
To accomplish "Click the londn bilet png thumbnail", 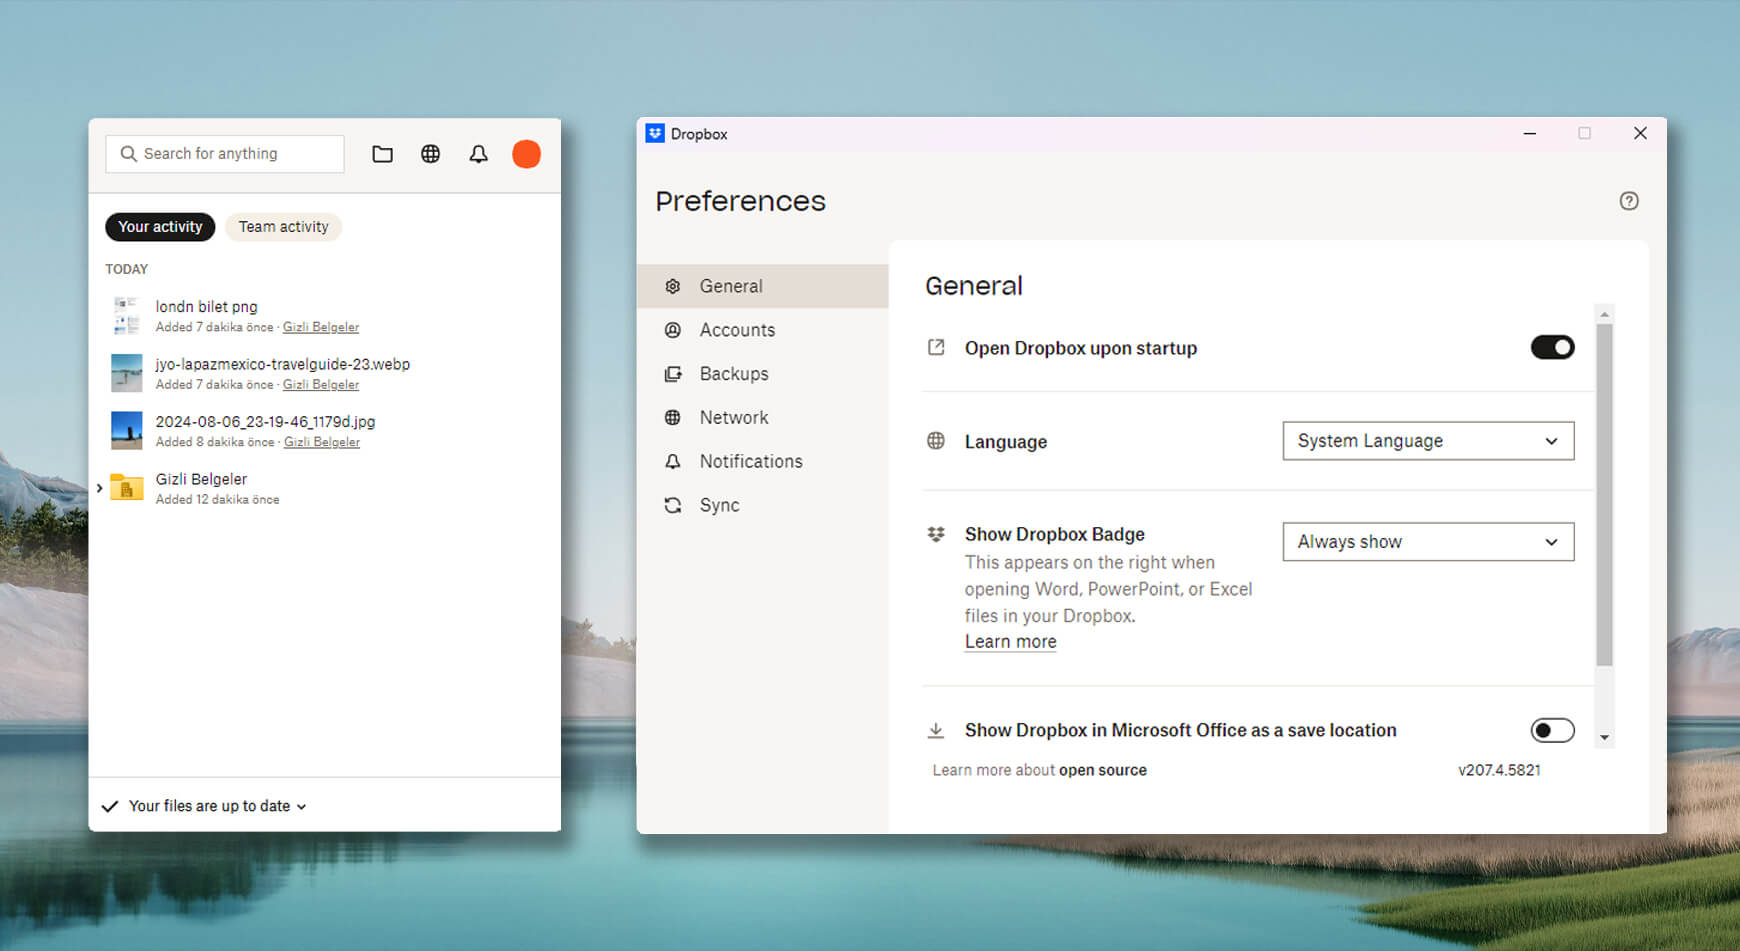I will (127, 315).
